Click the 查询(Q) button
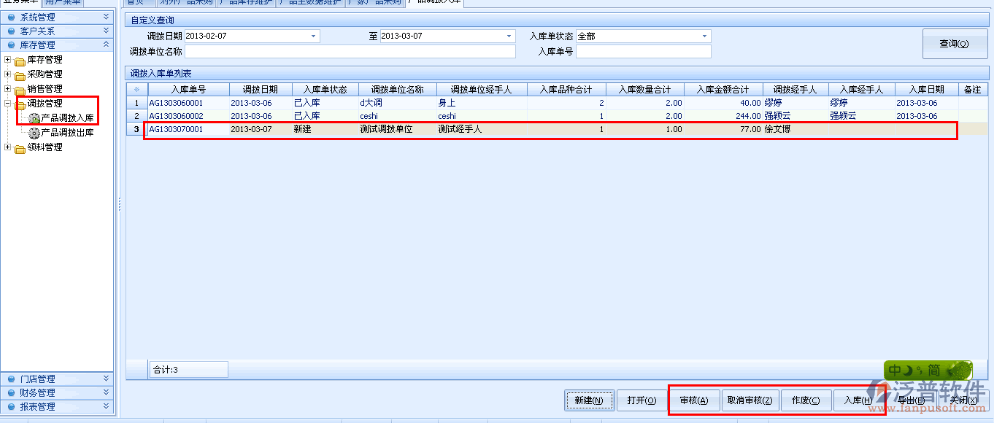This screenshot has width=996, height=424. 954,44
